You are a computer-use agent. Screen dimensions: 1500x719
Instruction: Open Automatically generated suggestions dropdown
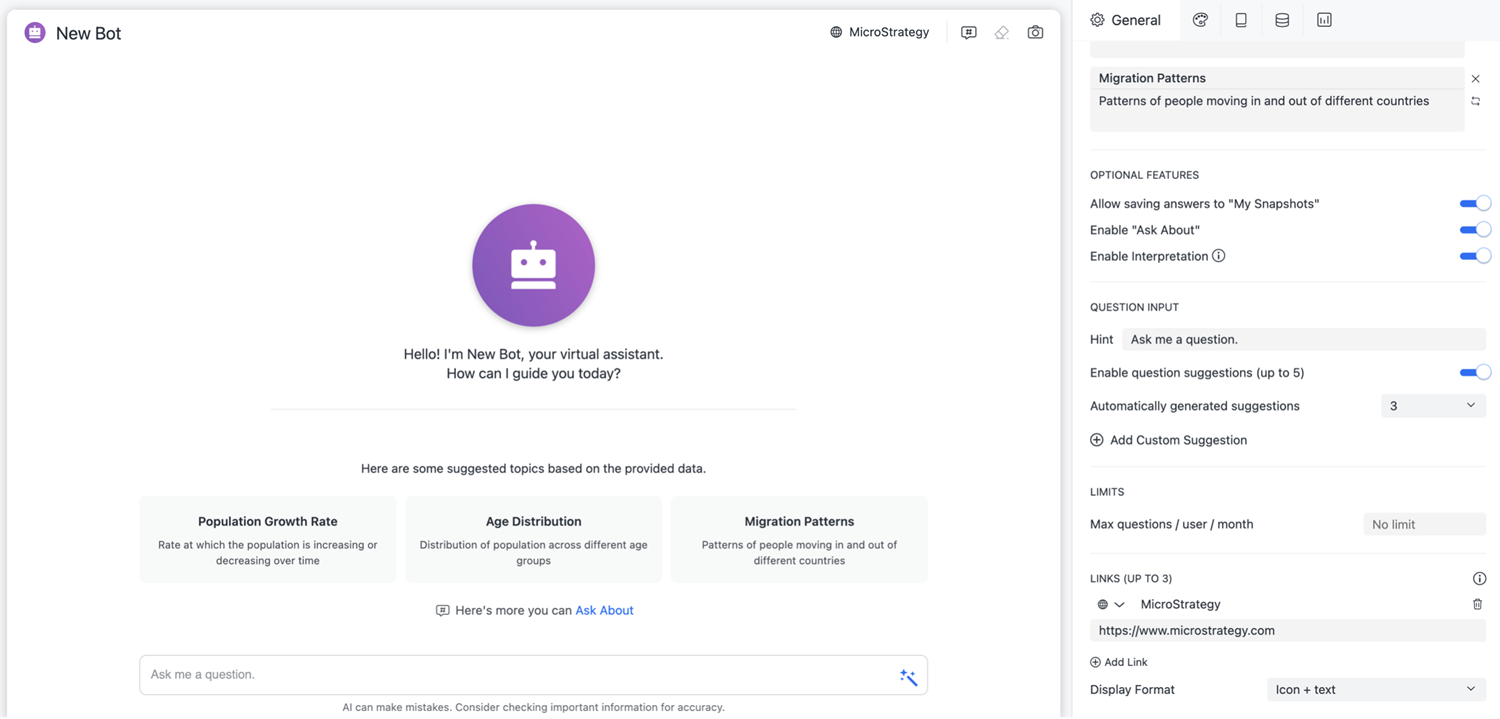[x=1432, y=406]
